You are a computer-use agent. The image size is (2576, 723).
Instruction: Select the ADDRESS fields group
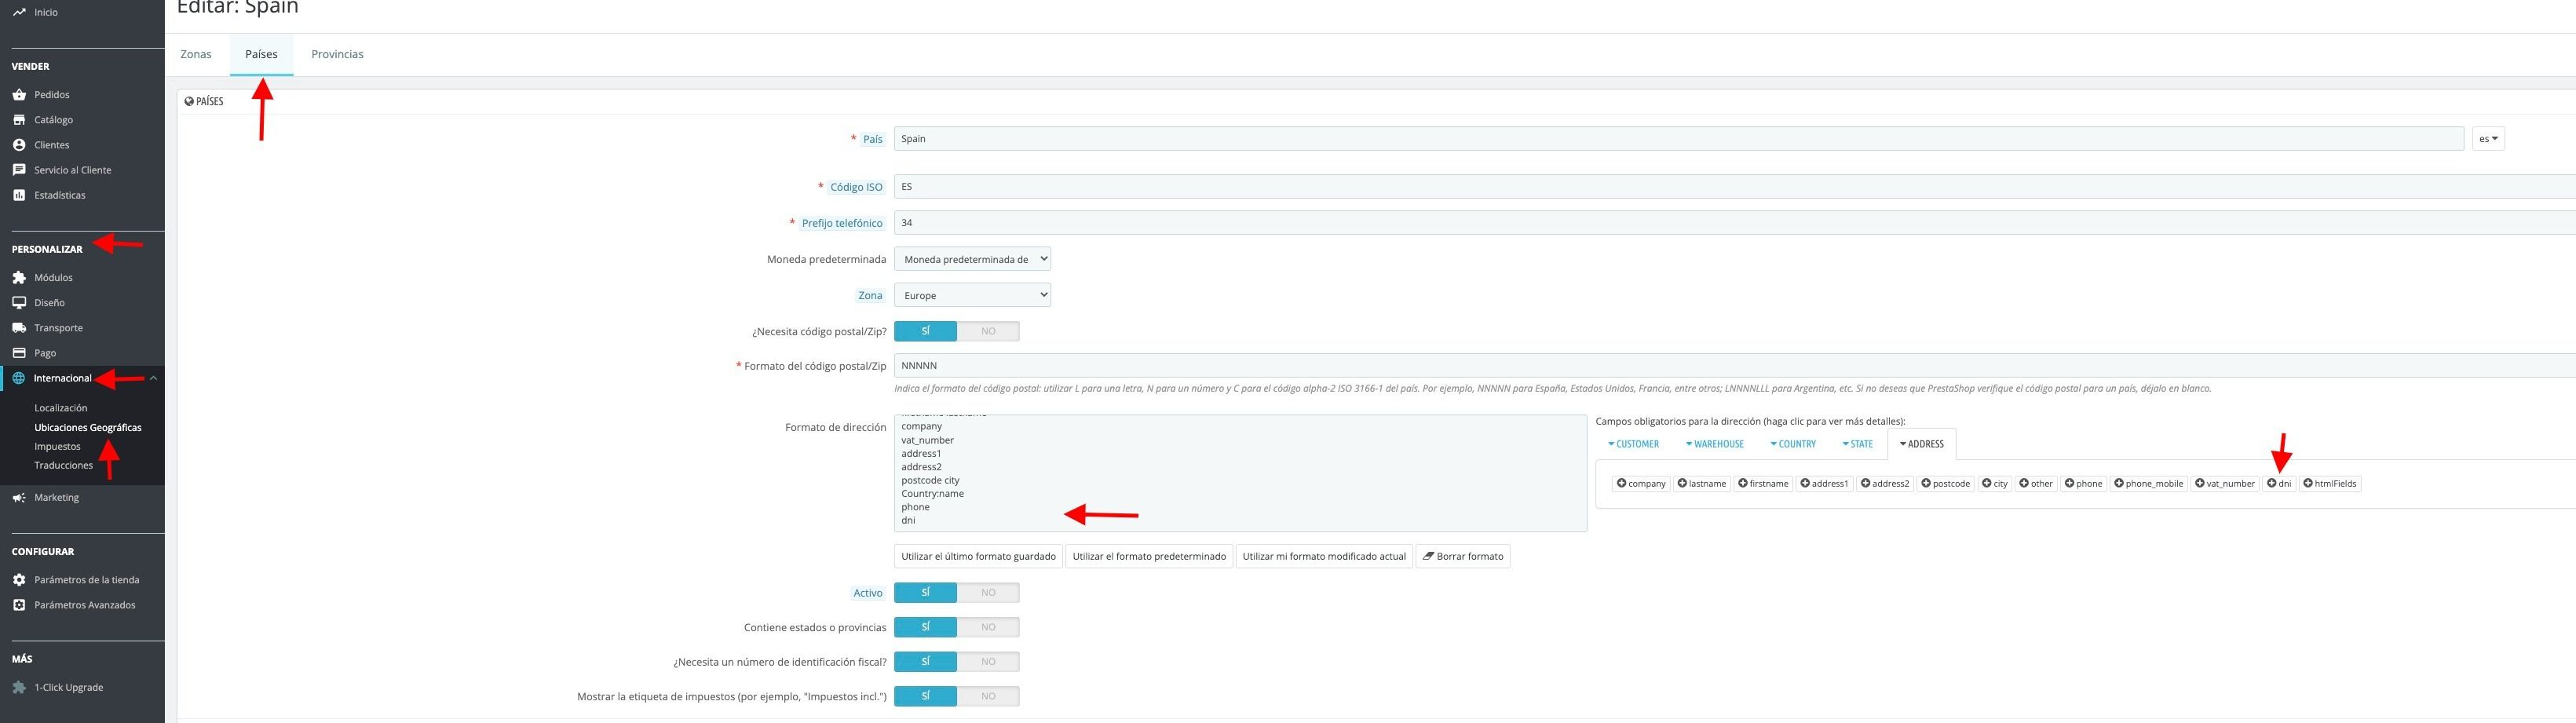coord(1921,444)
